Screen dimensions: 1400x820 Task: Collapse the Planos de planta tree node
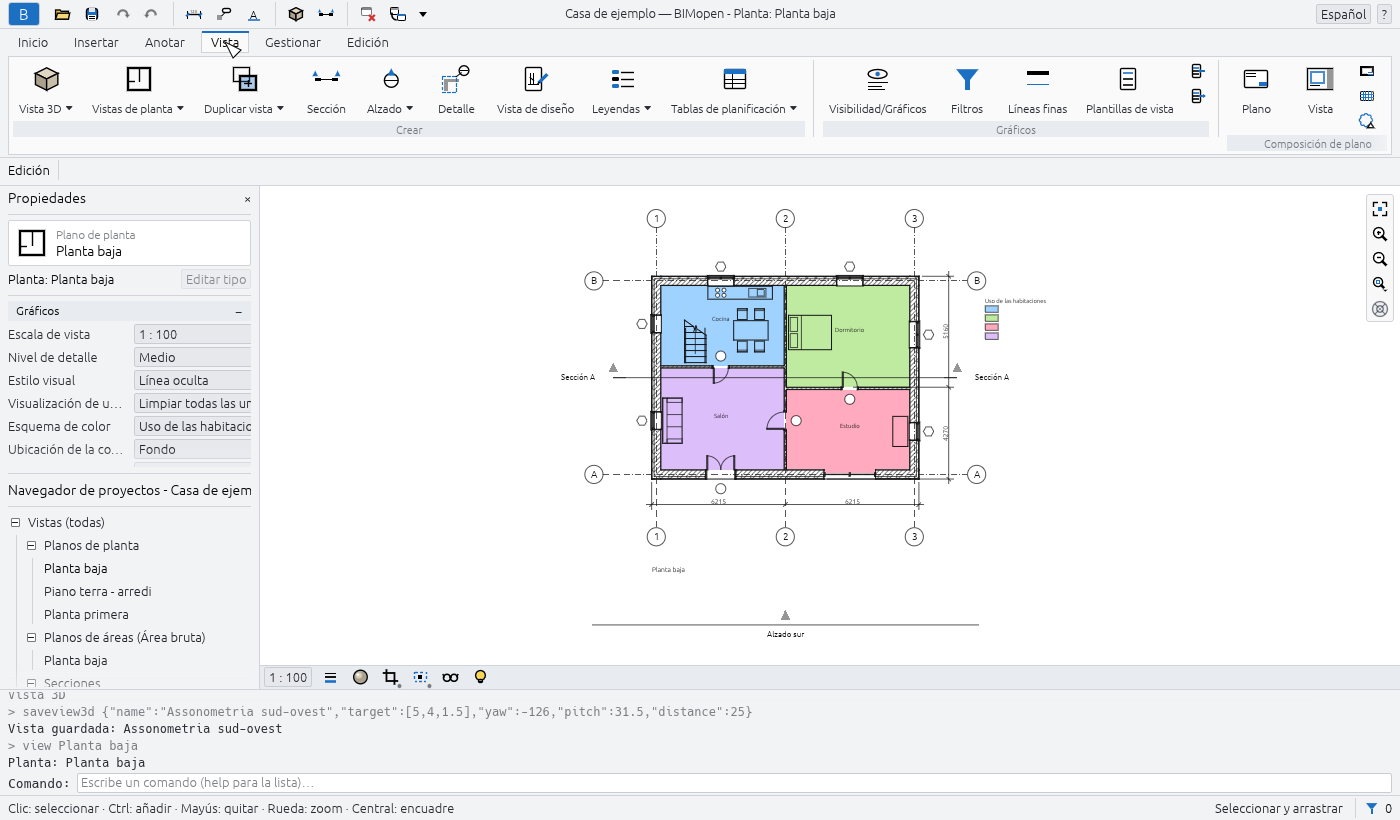pos(32,546)
